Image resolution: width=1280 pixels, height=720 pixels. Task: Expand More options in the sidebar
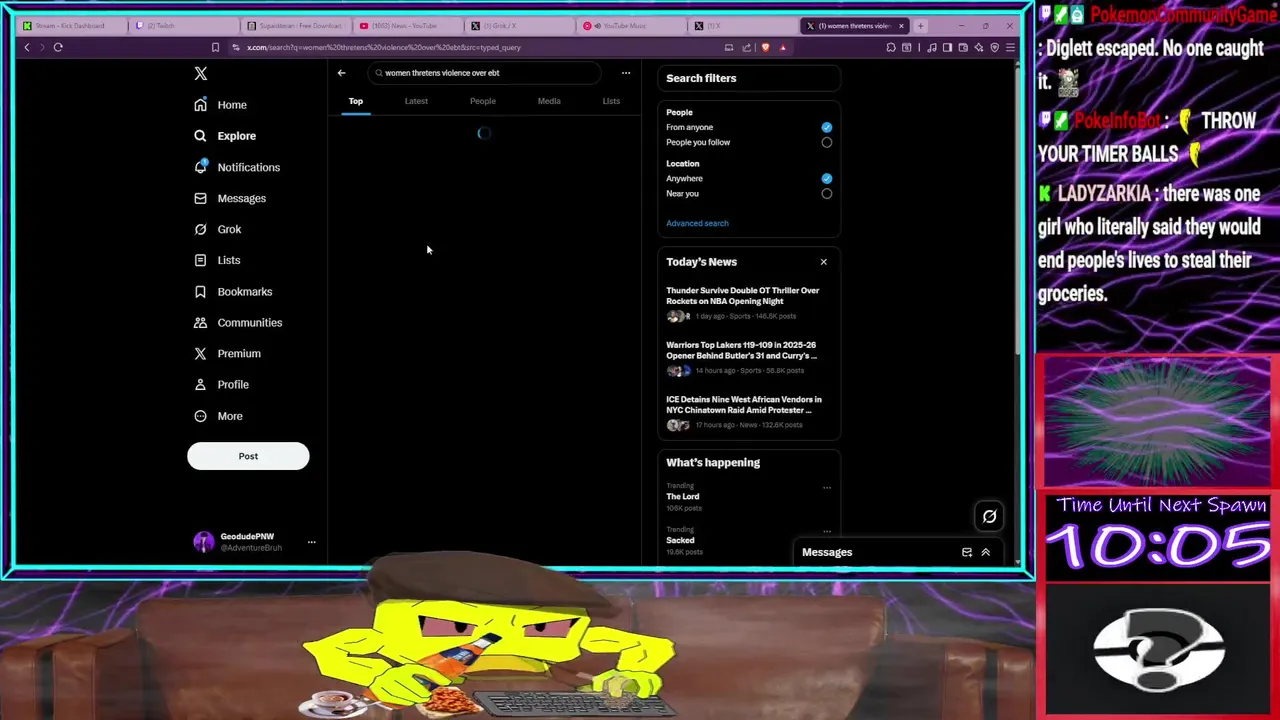[x=219, y=416]
